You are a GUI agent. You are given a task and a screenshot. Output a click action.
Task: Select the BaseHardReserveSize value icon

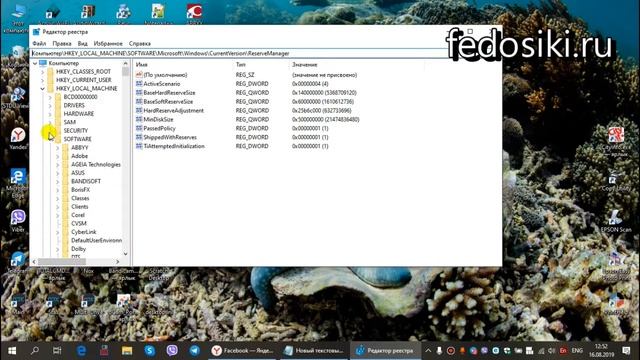pyautogui.click(x=139, y=93)
